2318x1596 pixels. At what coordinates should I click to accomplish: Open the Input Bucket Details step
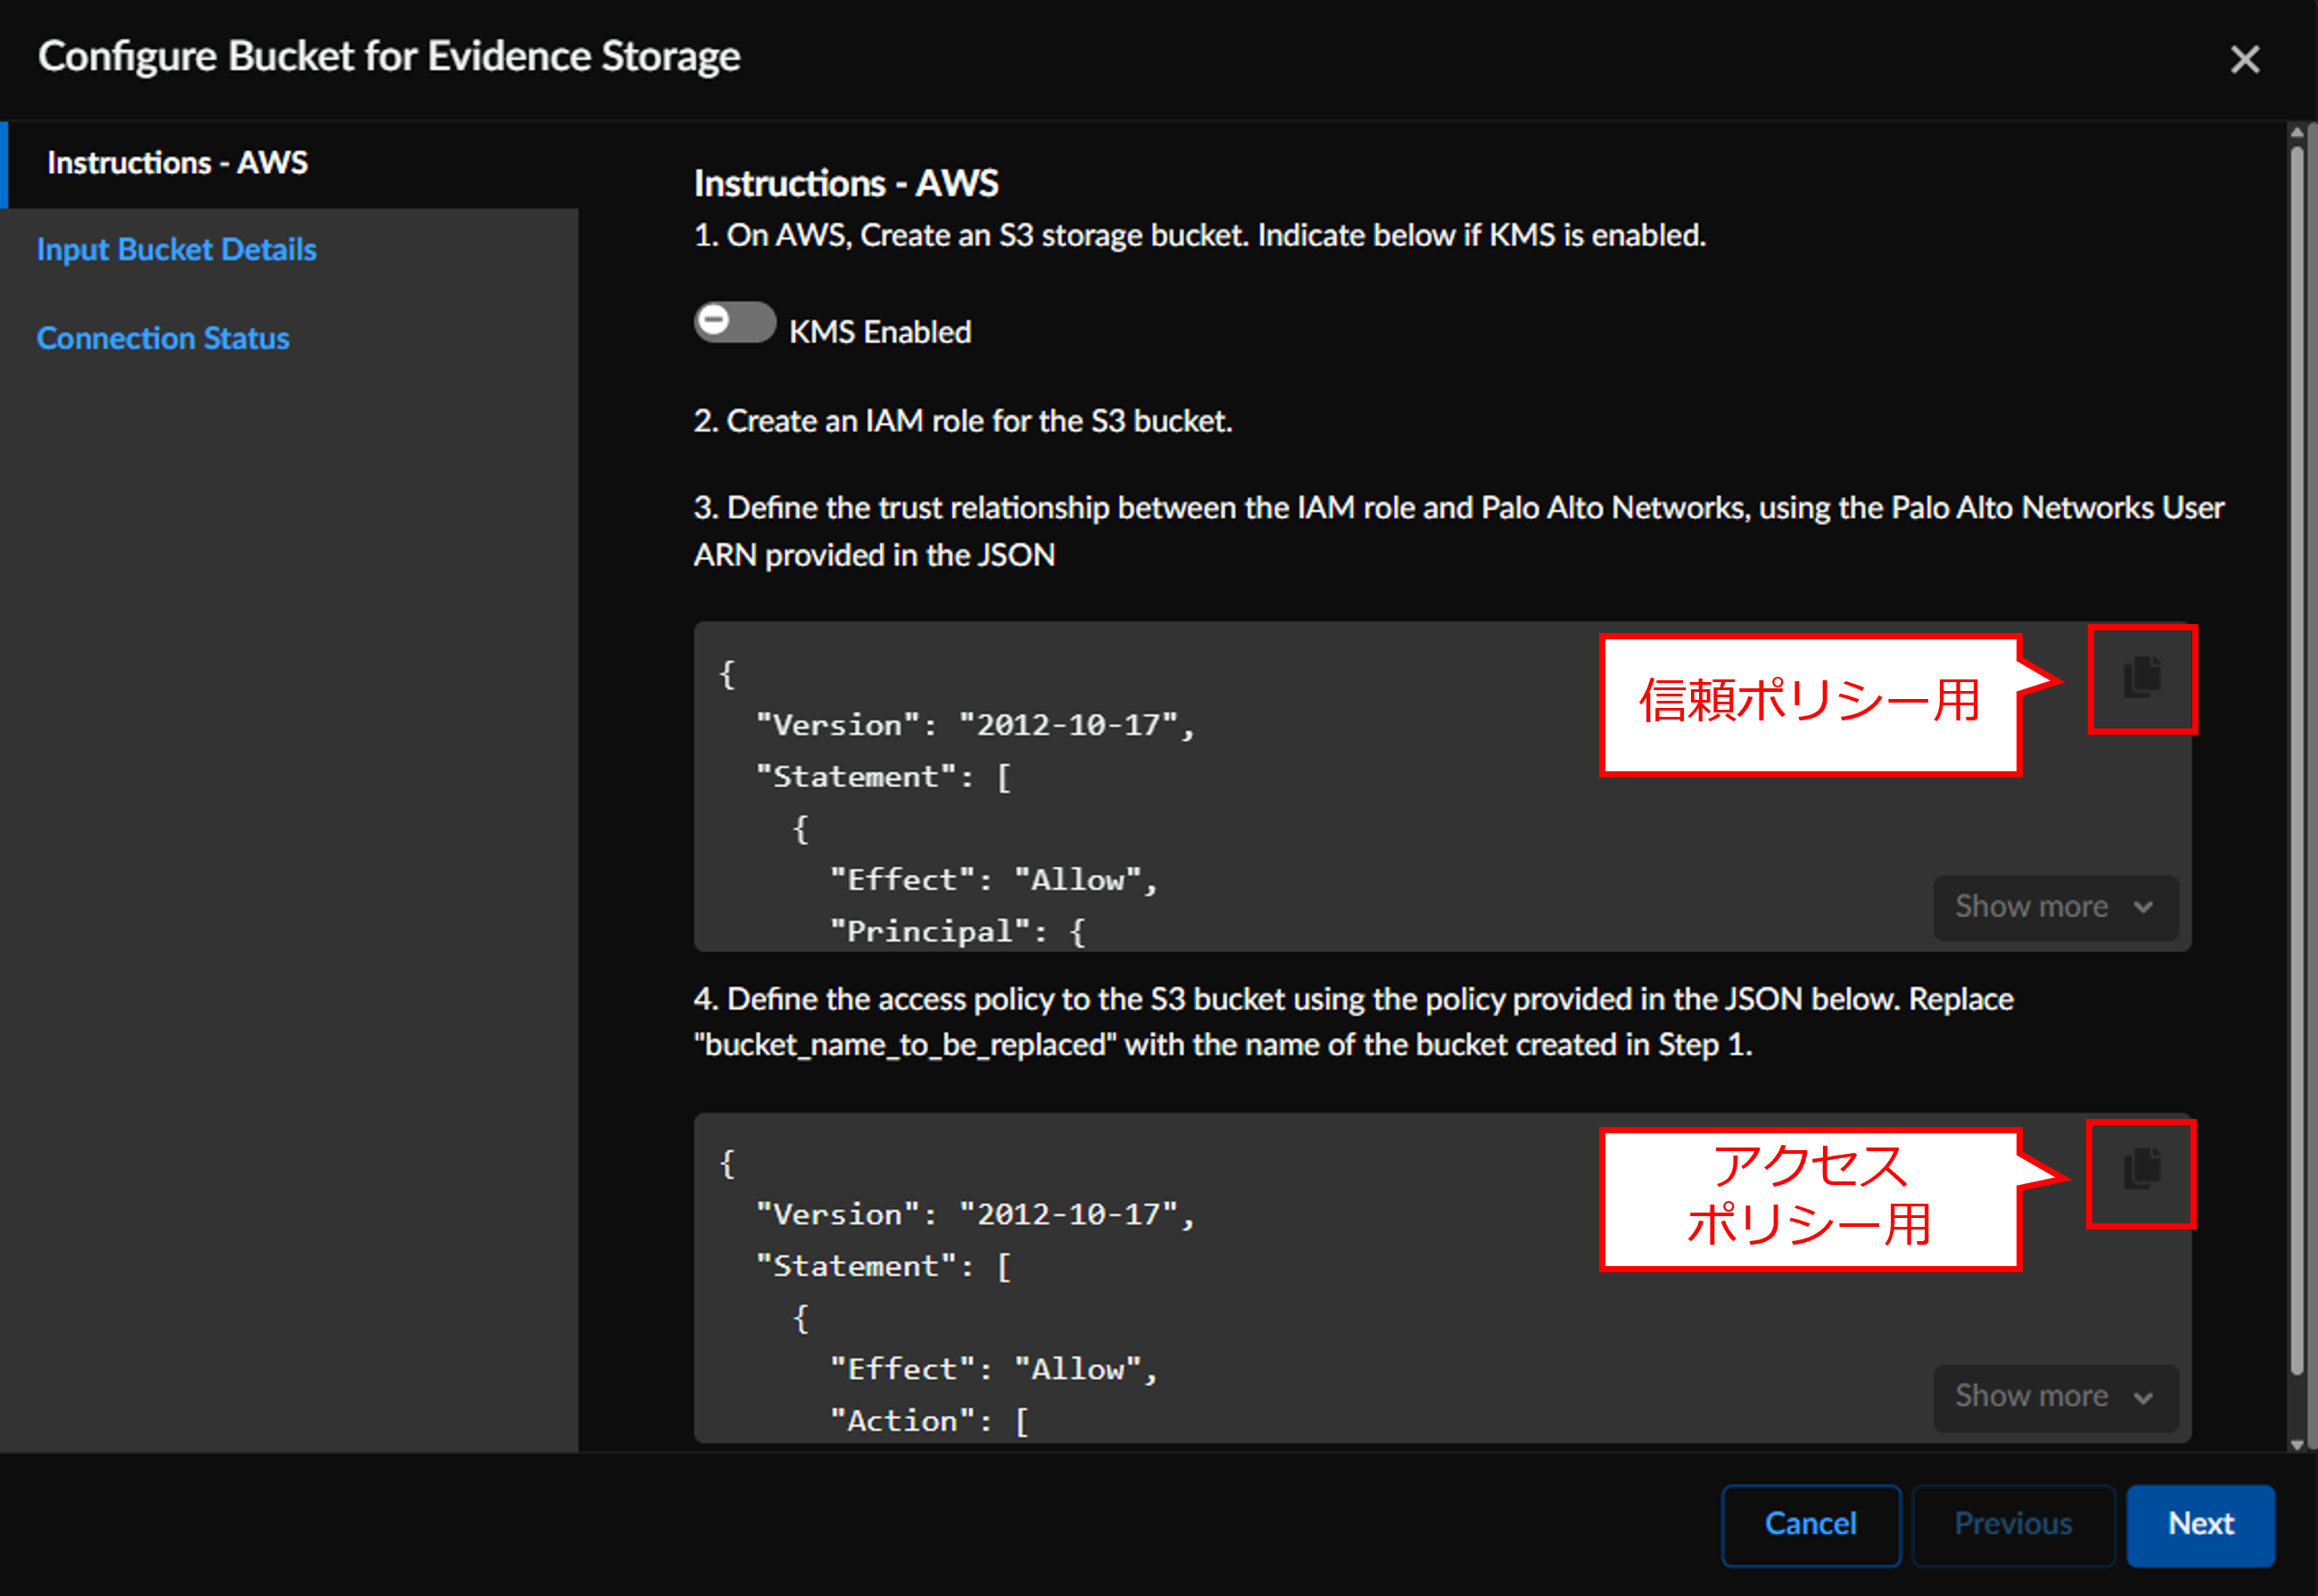click(176, 250)
